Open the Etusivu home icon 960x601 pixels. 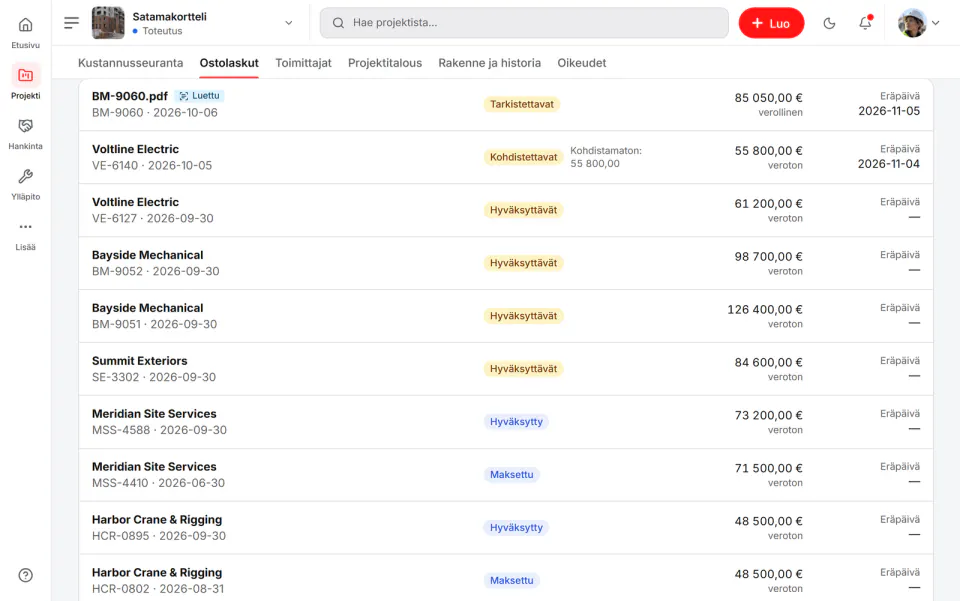pos(25,25)
